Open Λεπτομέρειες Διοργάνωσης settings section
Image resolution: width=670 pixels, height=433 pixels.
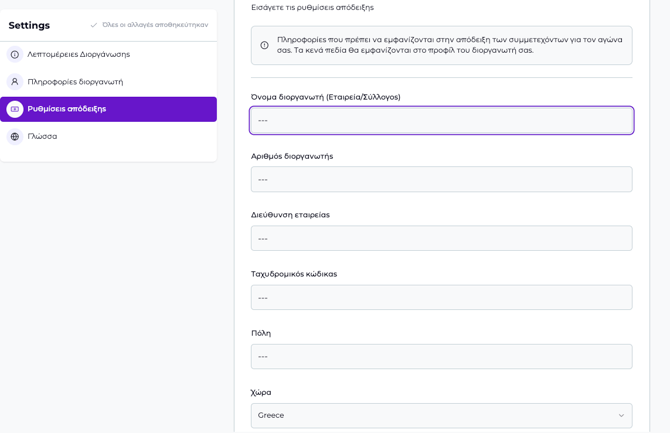click(78, 55)
